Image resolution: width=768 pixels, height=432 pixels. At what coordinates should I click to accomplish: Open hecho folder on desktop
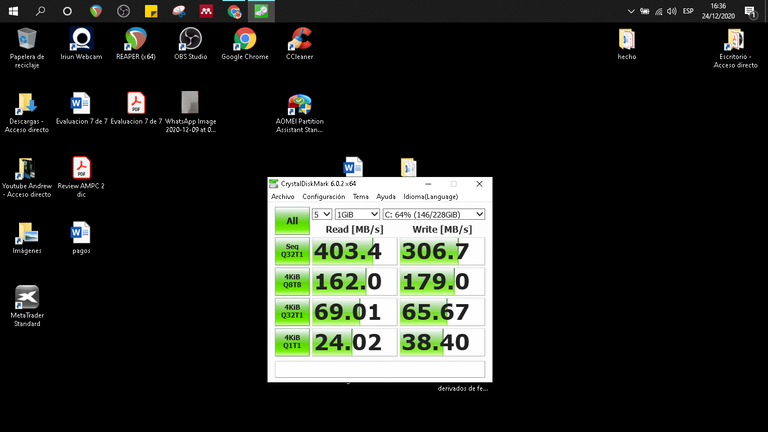(x=627, y=44)
